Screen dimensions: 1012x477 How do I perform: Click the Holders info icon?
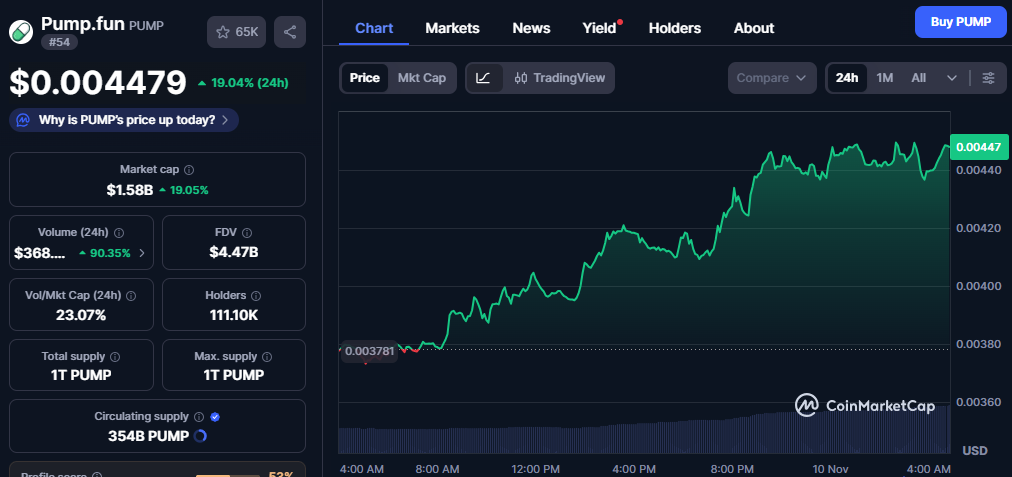point(256,296)
